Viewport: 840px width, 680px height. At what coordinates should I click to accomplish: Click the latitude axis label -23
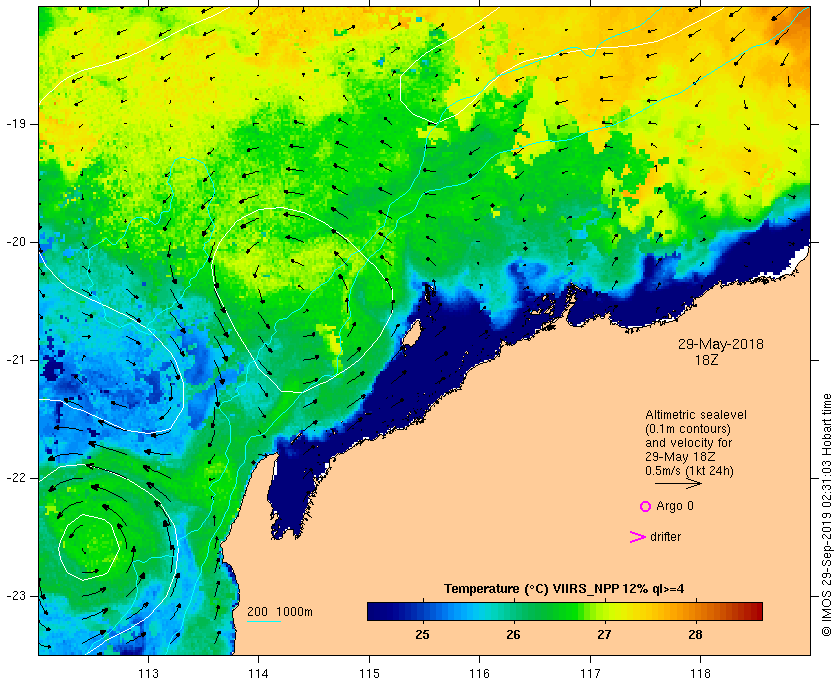15,596
